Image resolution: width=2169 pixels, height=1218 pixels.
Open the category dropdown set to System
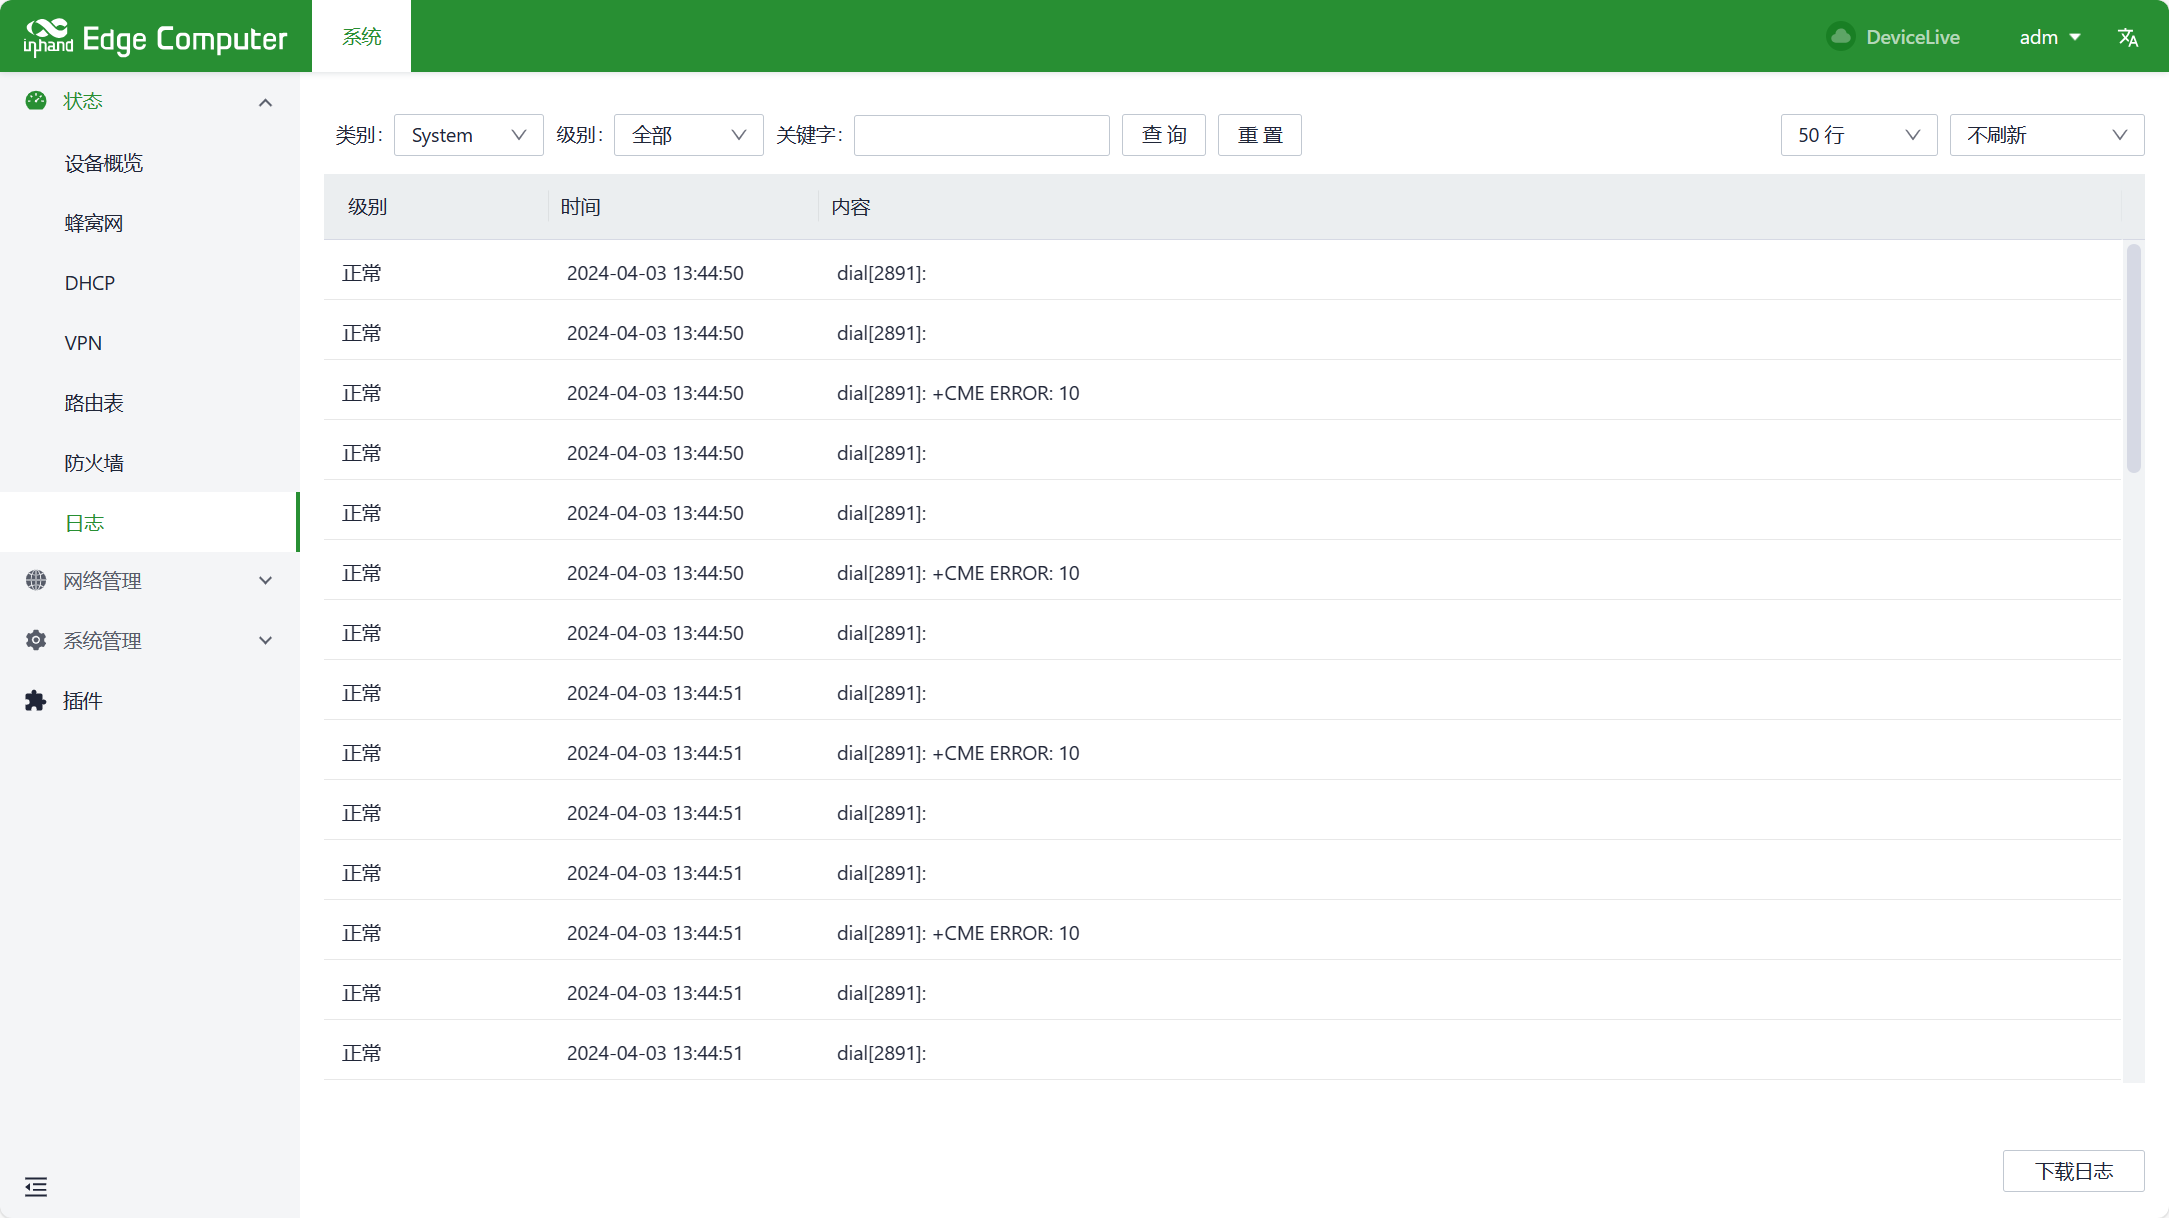(x=469, y=135)
